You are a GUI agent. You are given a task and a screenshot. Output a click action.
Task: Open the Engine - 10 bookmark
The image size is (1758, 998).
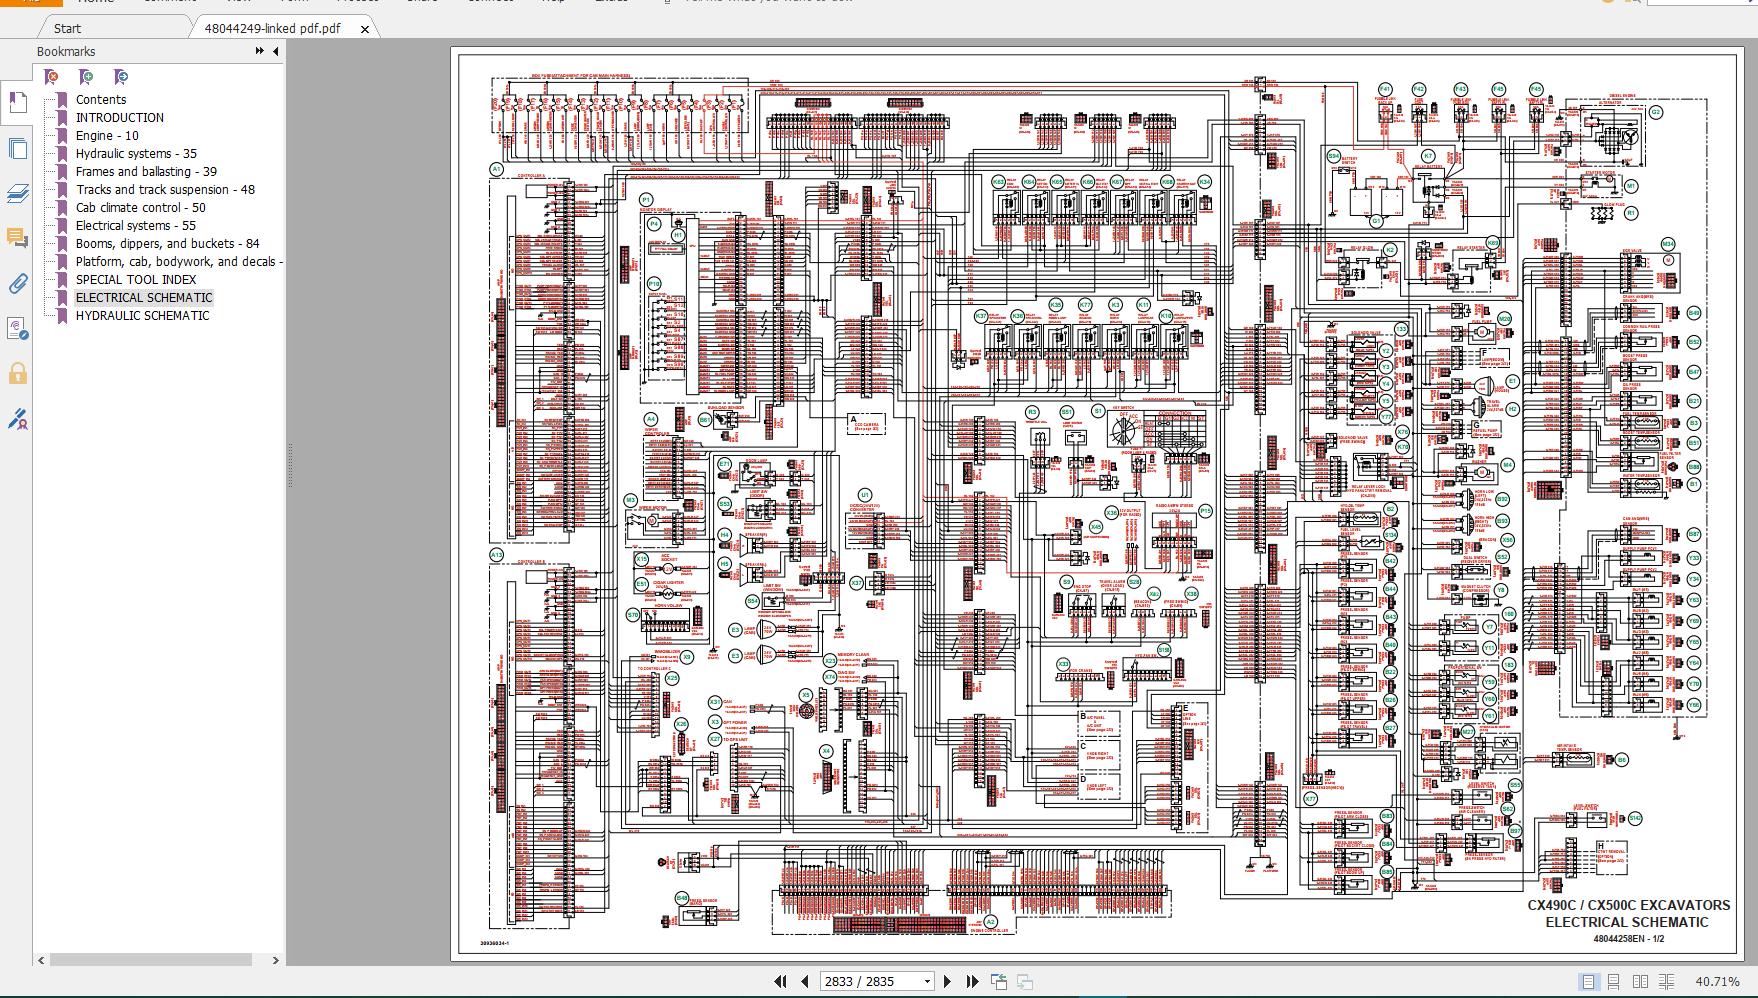(107, 135)
